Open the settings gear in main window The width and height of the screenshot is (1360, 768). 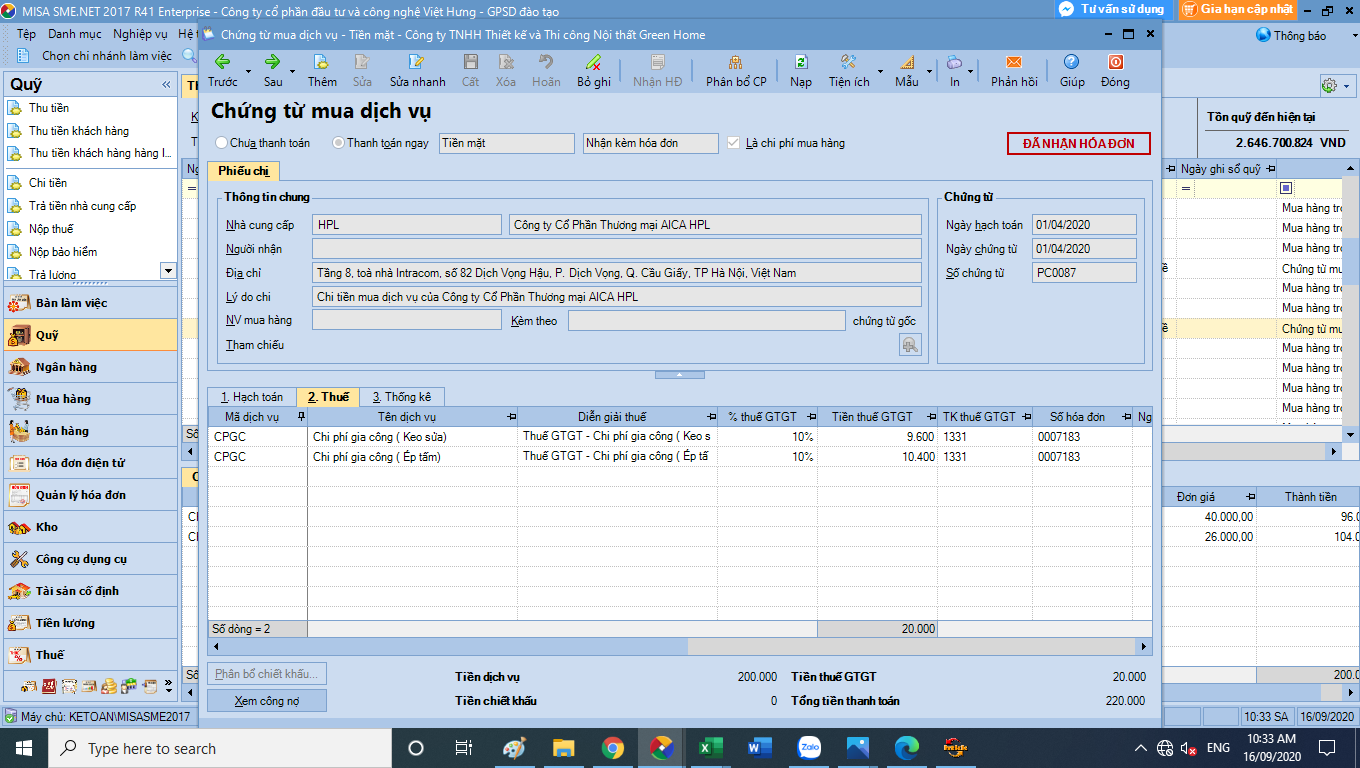pos(1329,86)
